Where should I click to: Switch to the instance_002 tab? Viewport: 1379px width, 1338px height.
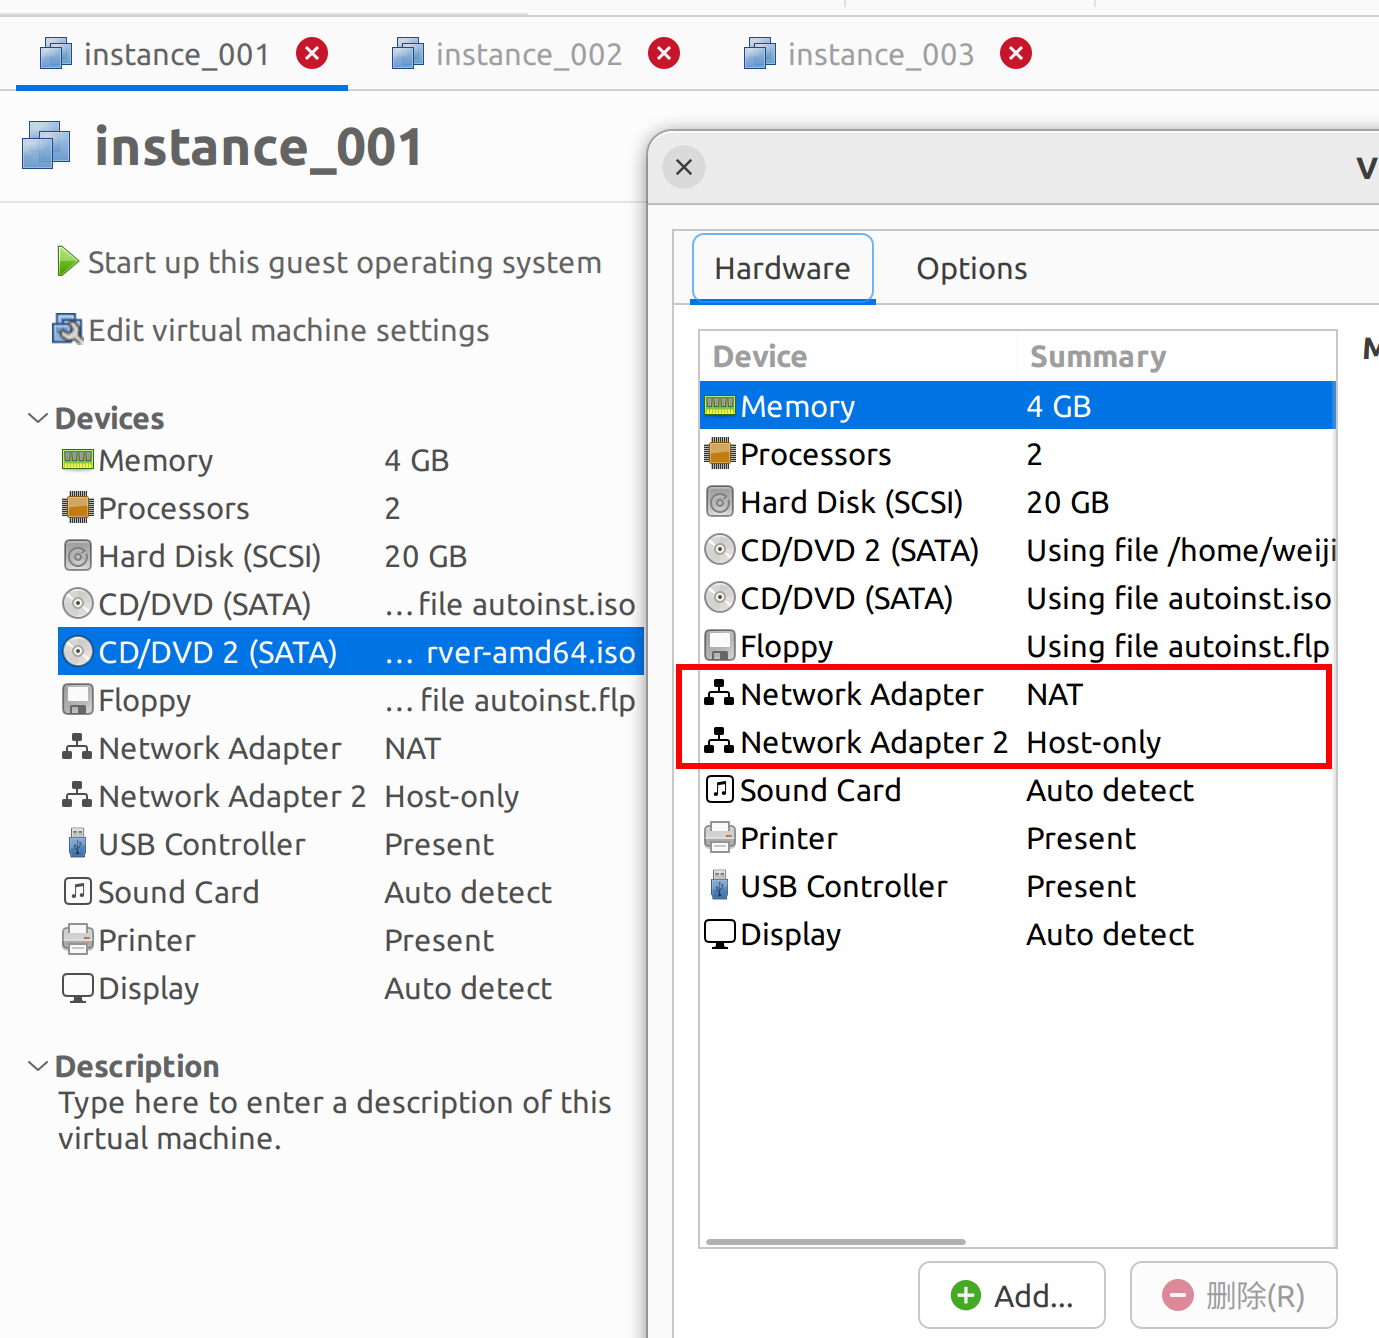528,54
